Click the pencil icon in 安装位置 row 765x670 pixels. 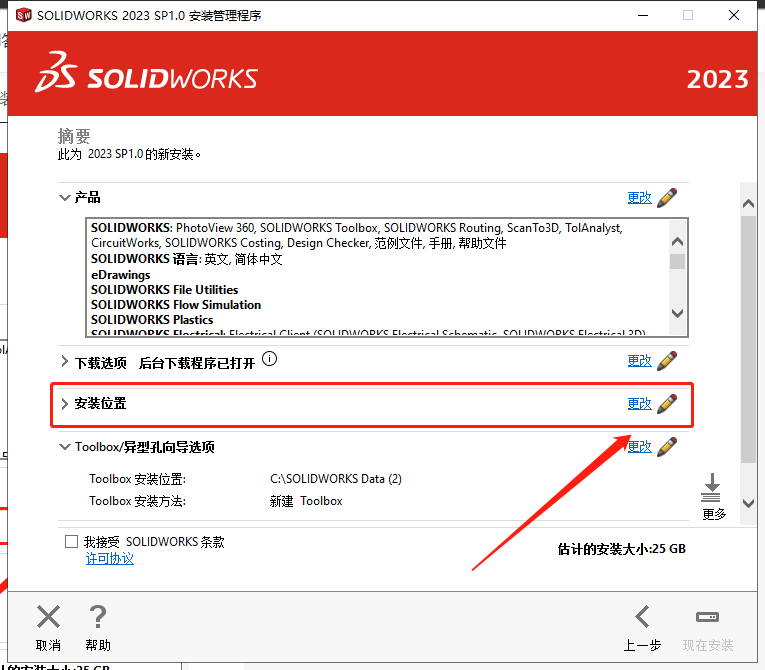(x=667, y=404)
